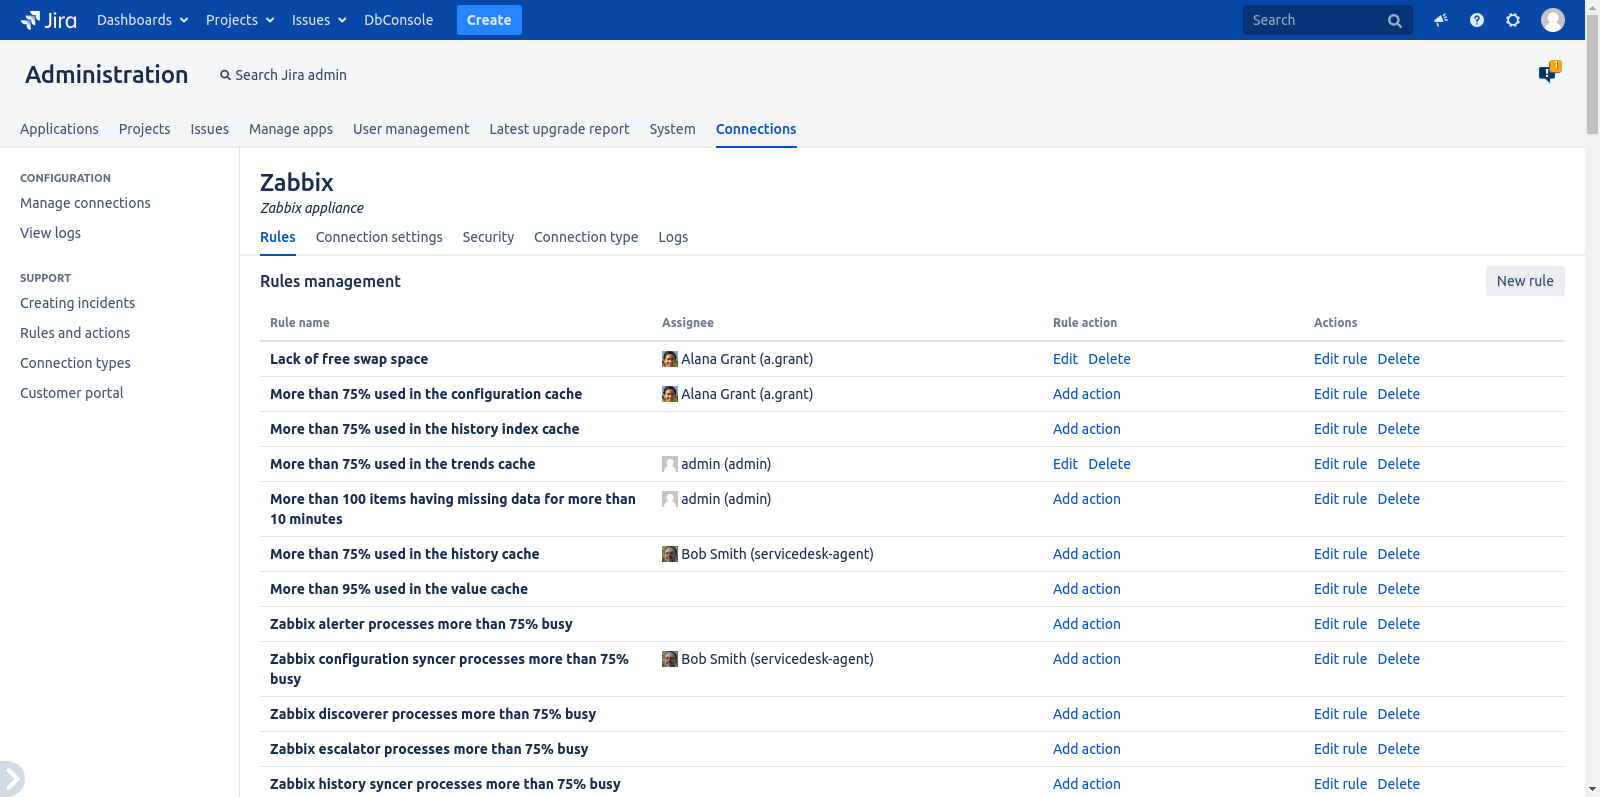The image size is (1600, 797).
Task: Switch to User management tab
Action: [411, 129]
